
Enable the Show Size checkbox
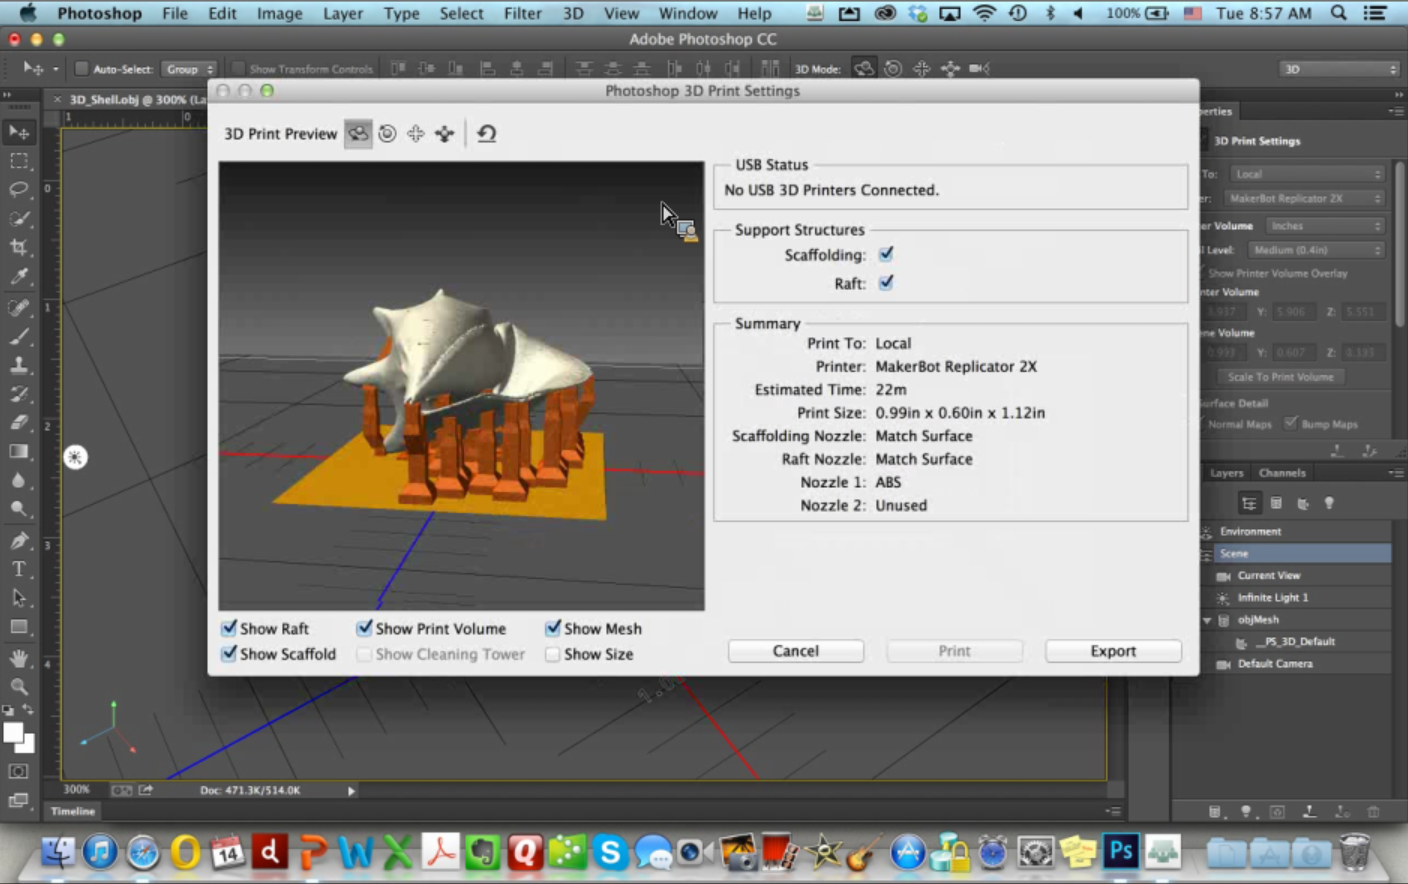552,654
